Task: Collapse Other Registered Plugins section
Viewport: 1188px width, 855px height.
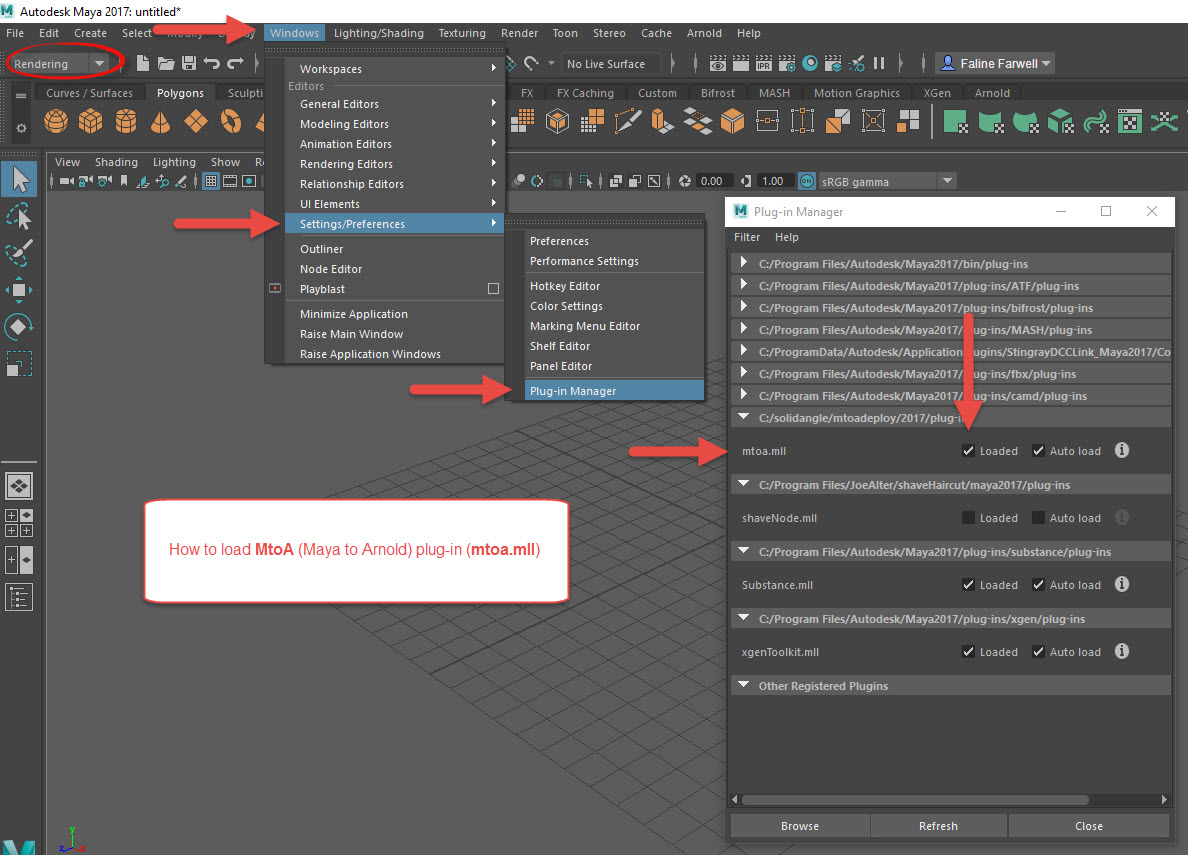Action: click(x=744, y=685)
